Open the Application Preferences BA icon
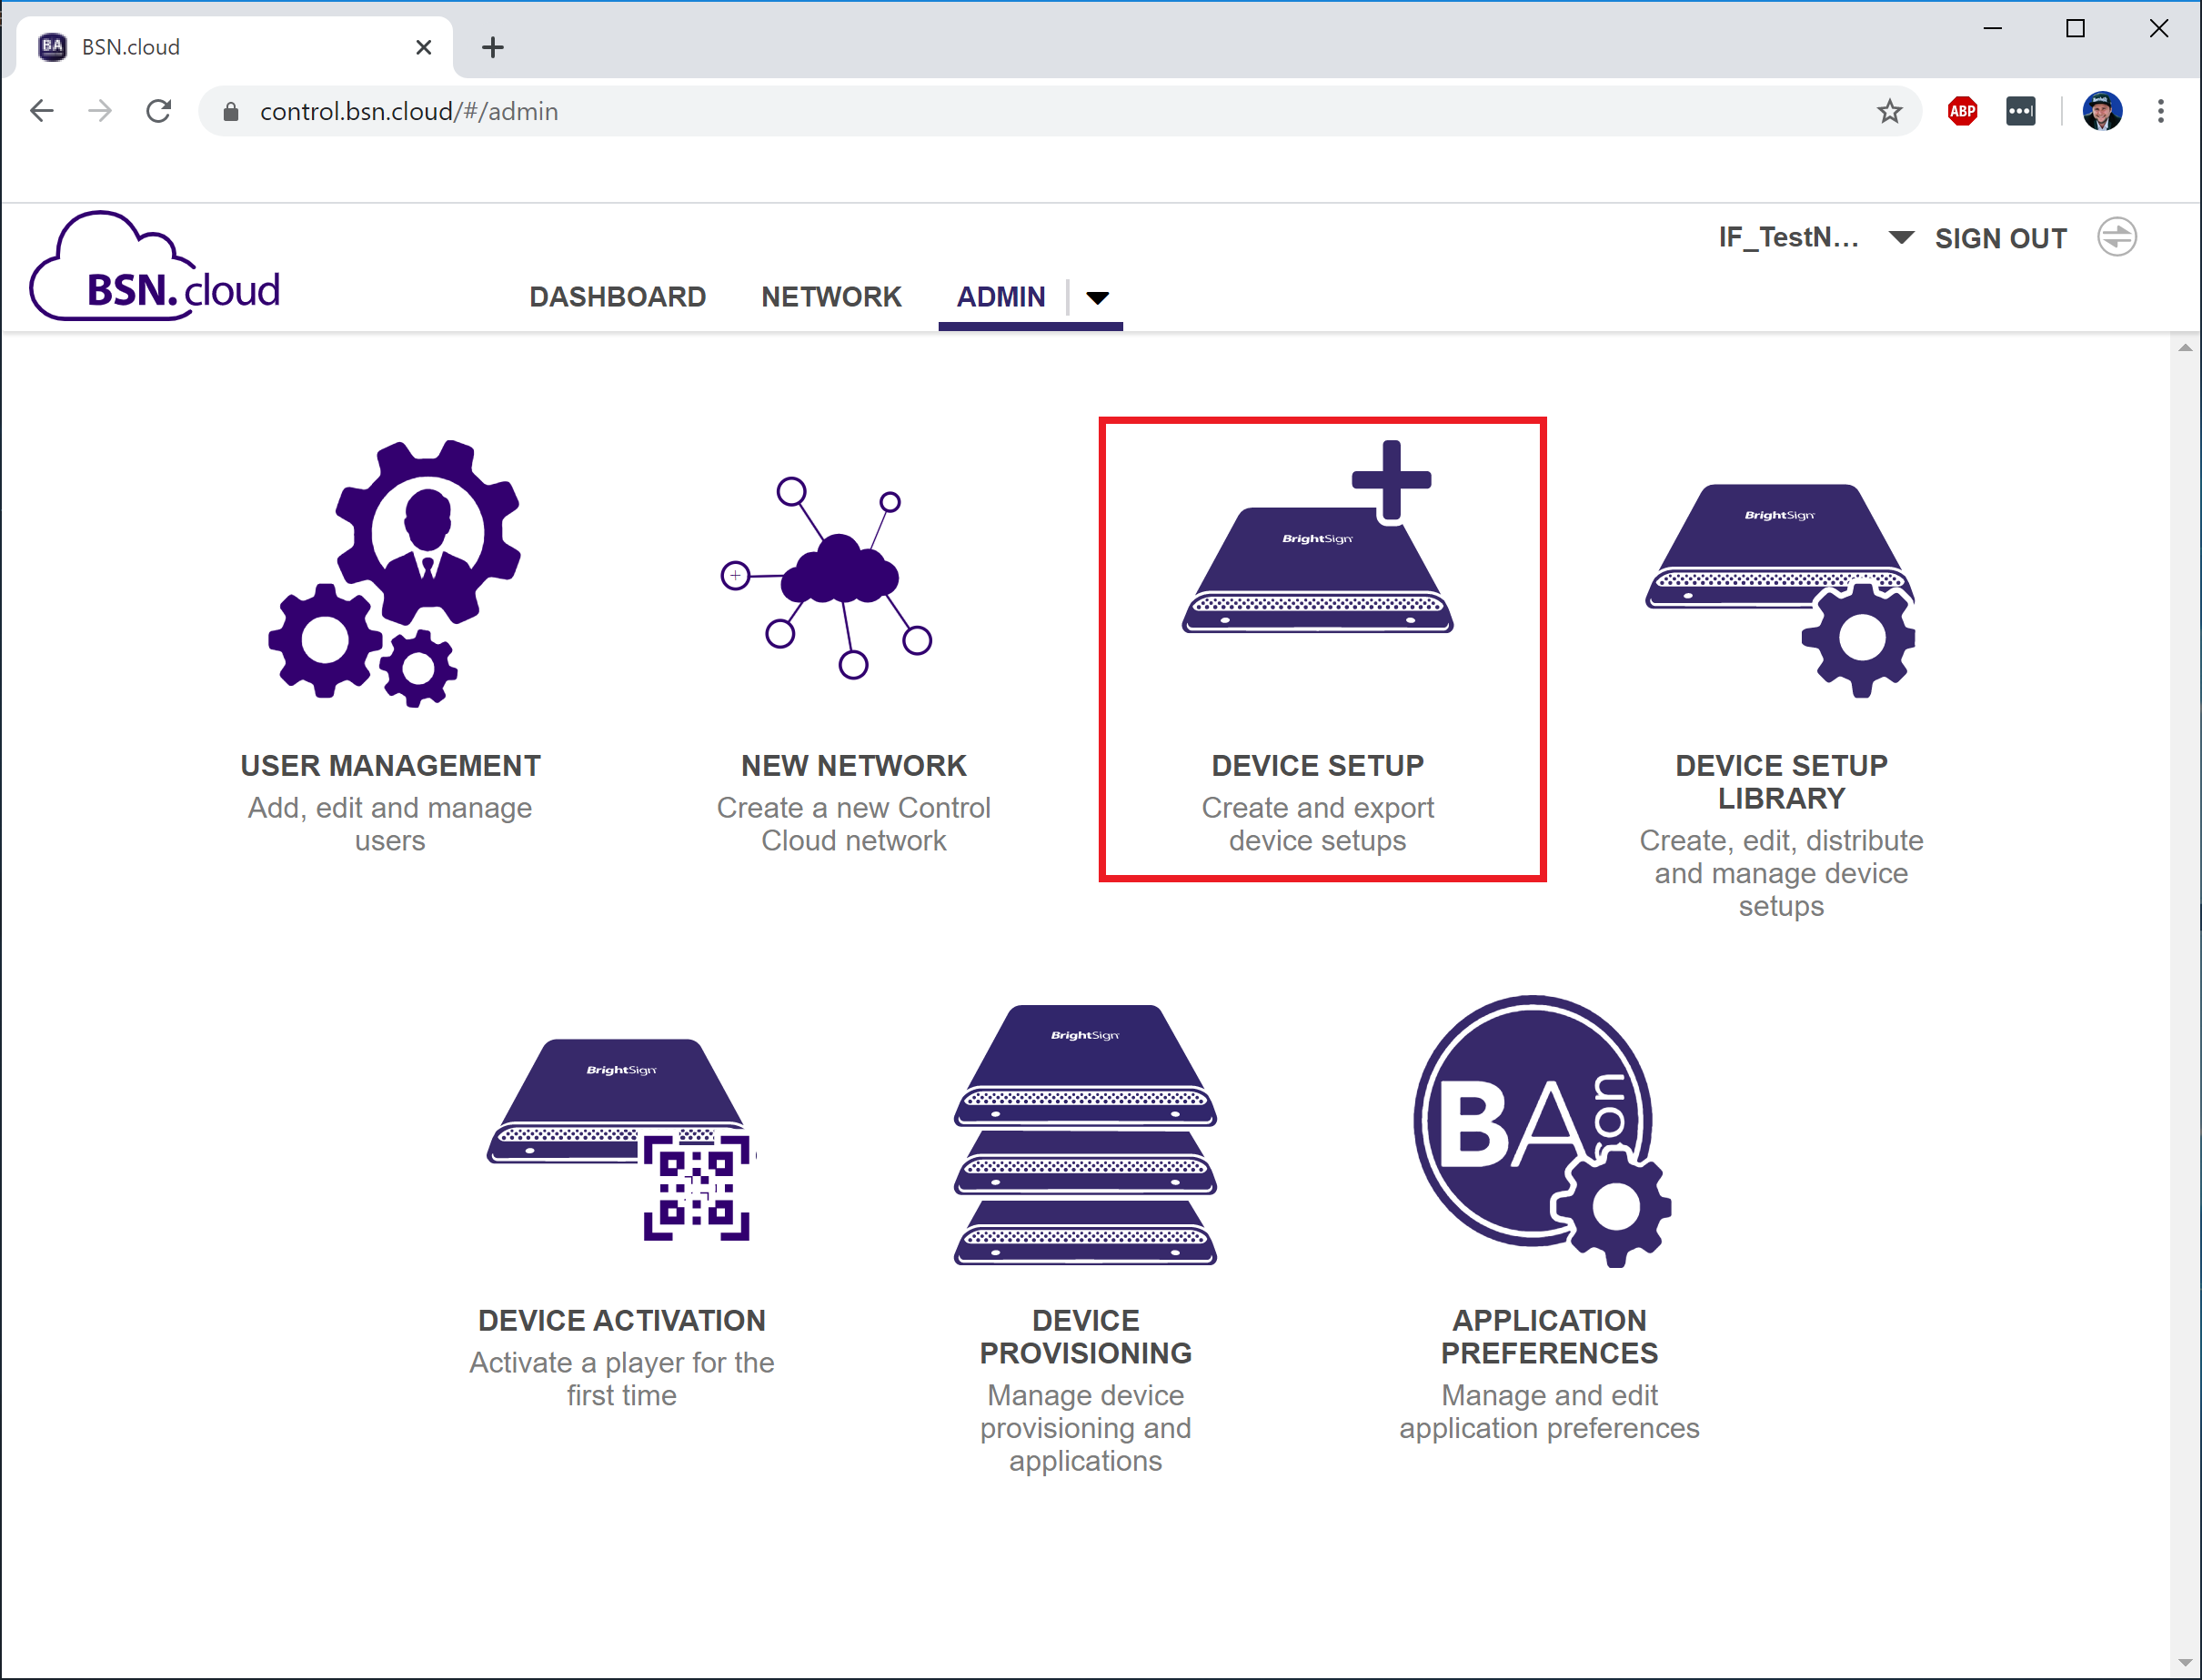Viewport: 2202px width, 1680px height. click(1541, 1131)
